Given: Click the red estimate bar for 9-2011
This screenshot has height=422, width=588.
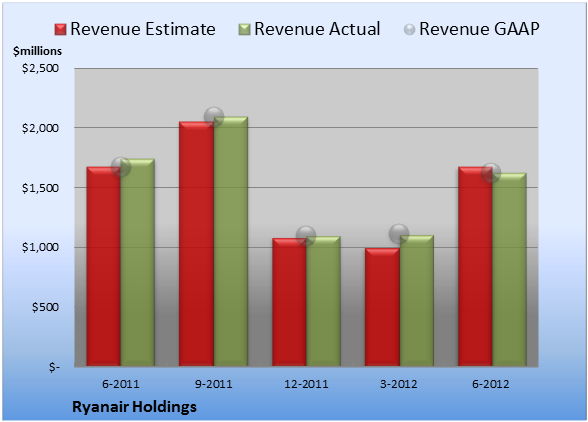Looking at the screenshot, I should (x=196, y=244).
